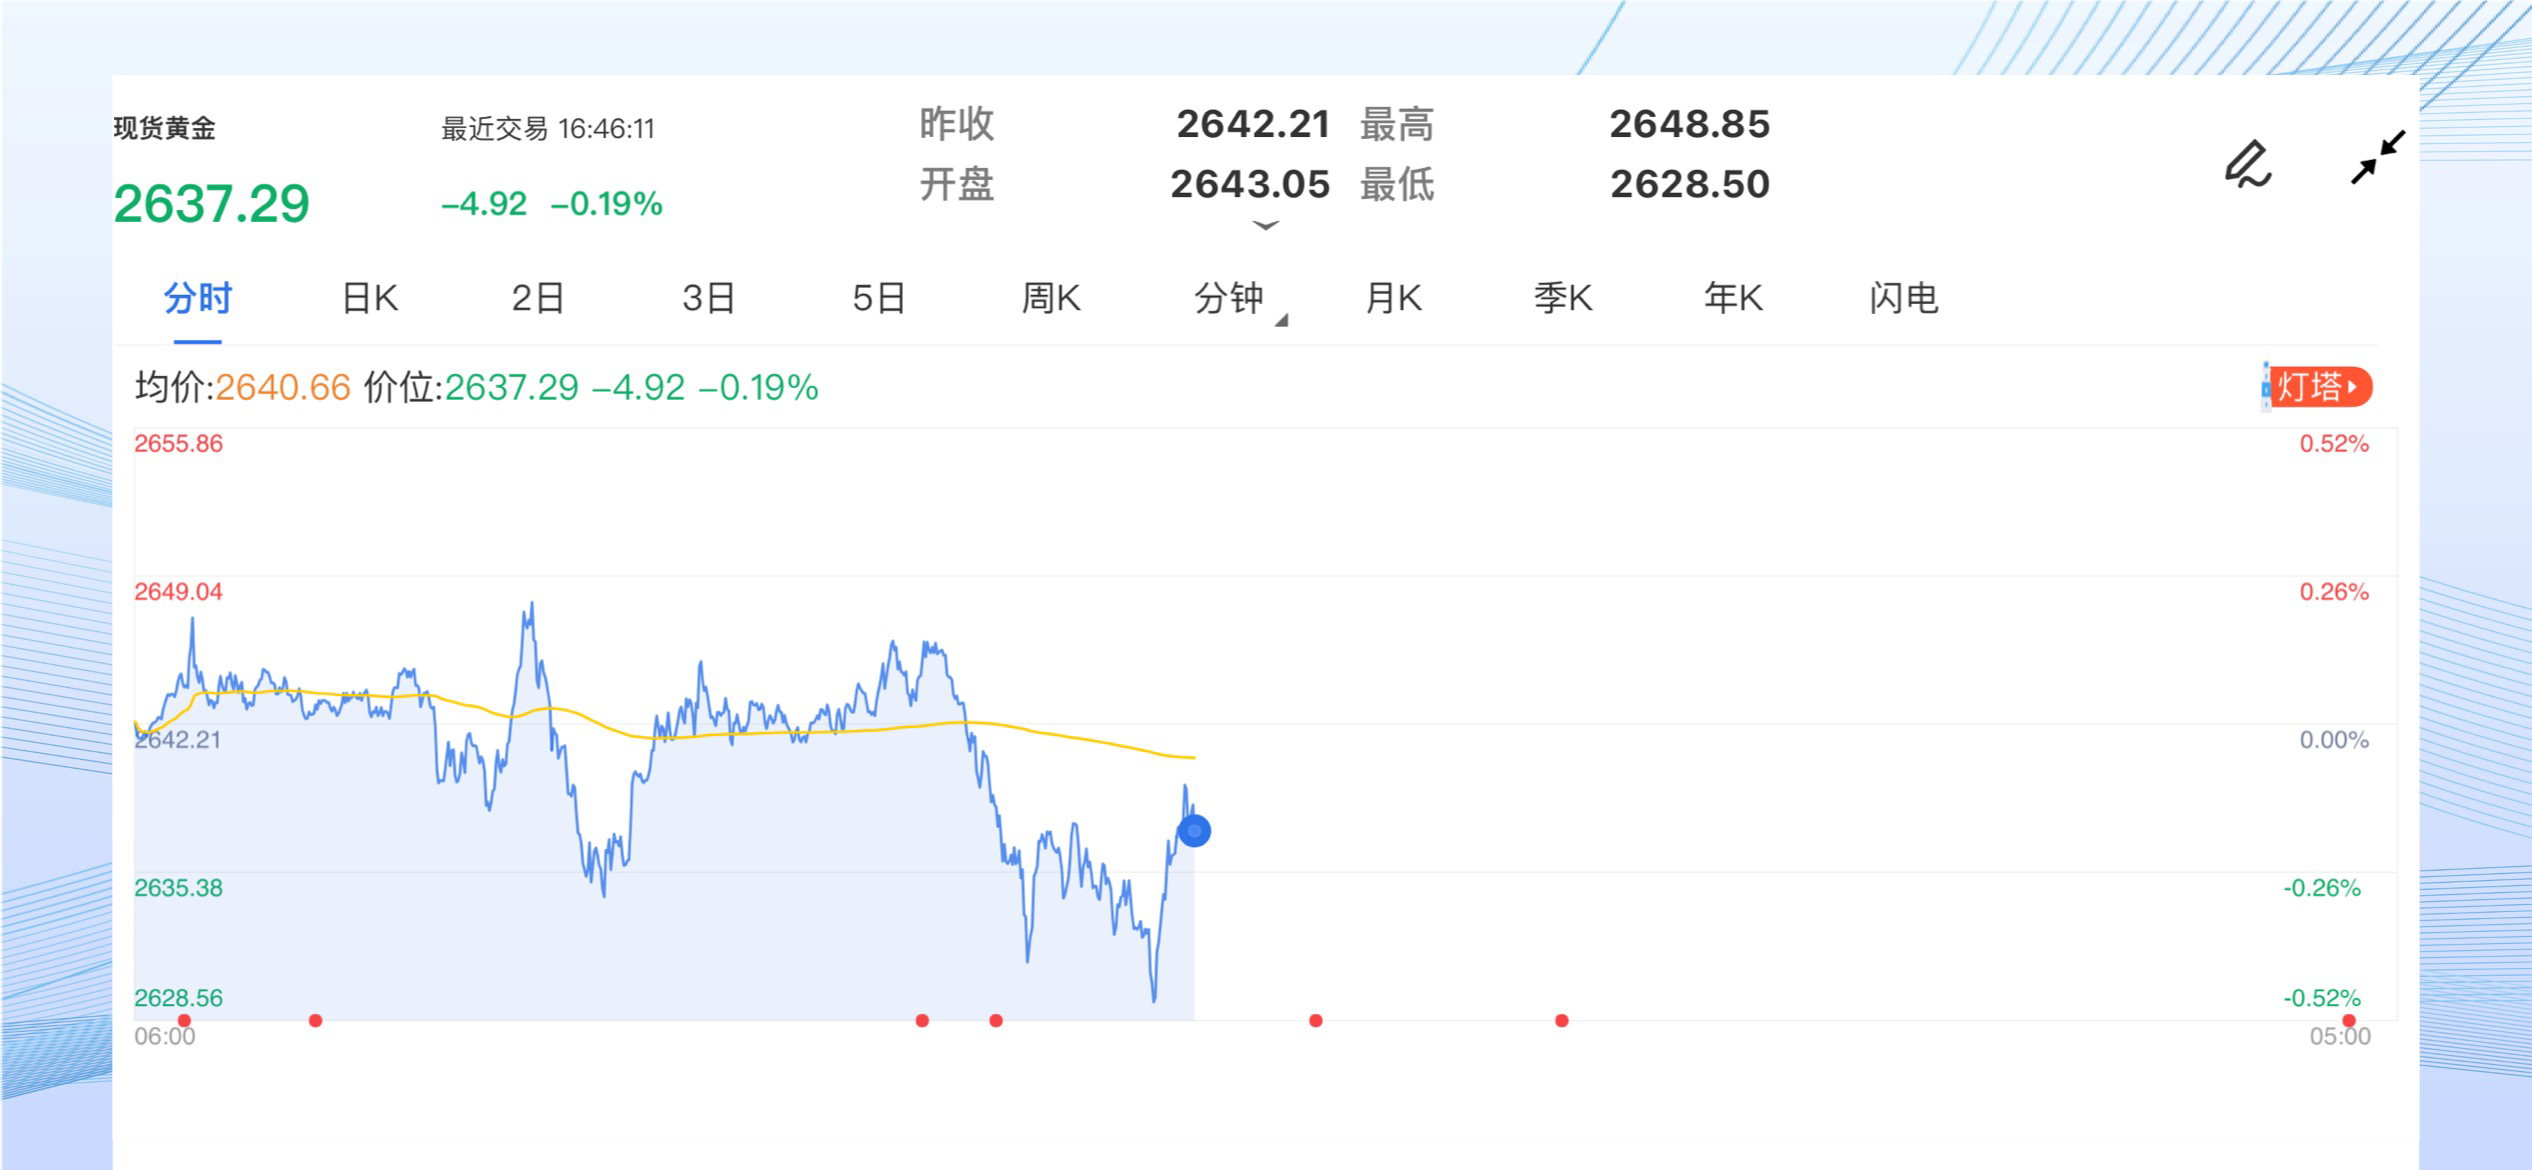2532x1170 pixels.
Task: Click the large green 2637.29 current price
Action: [211, 204]
